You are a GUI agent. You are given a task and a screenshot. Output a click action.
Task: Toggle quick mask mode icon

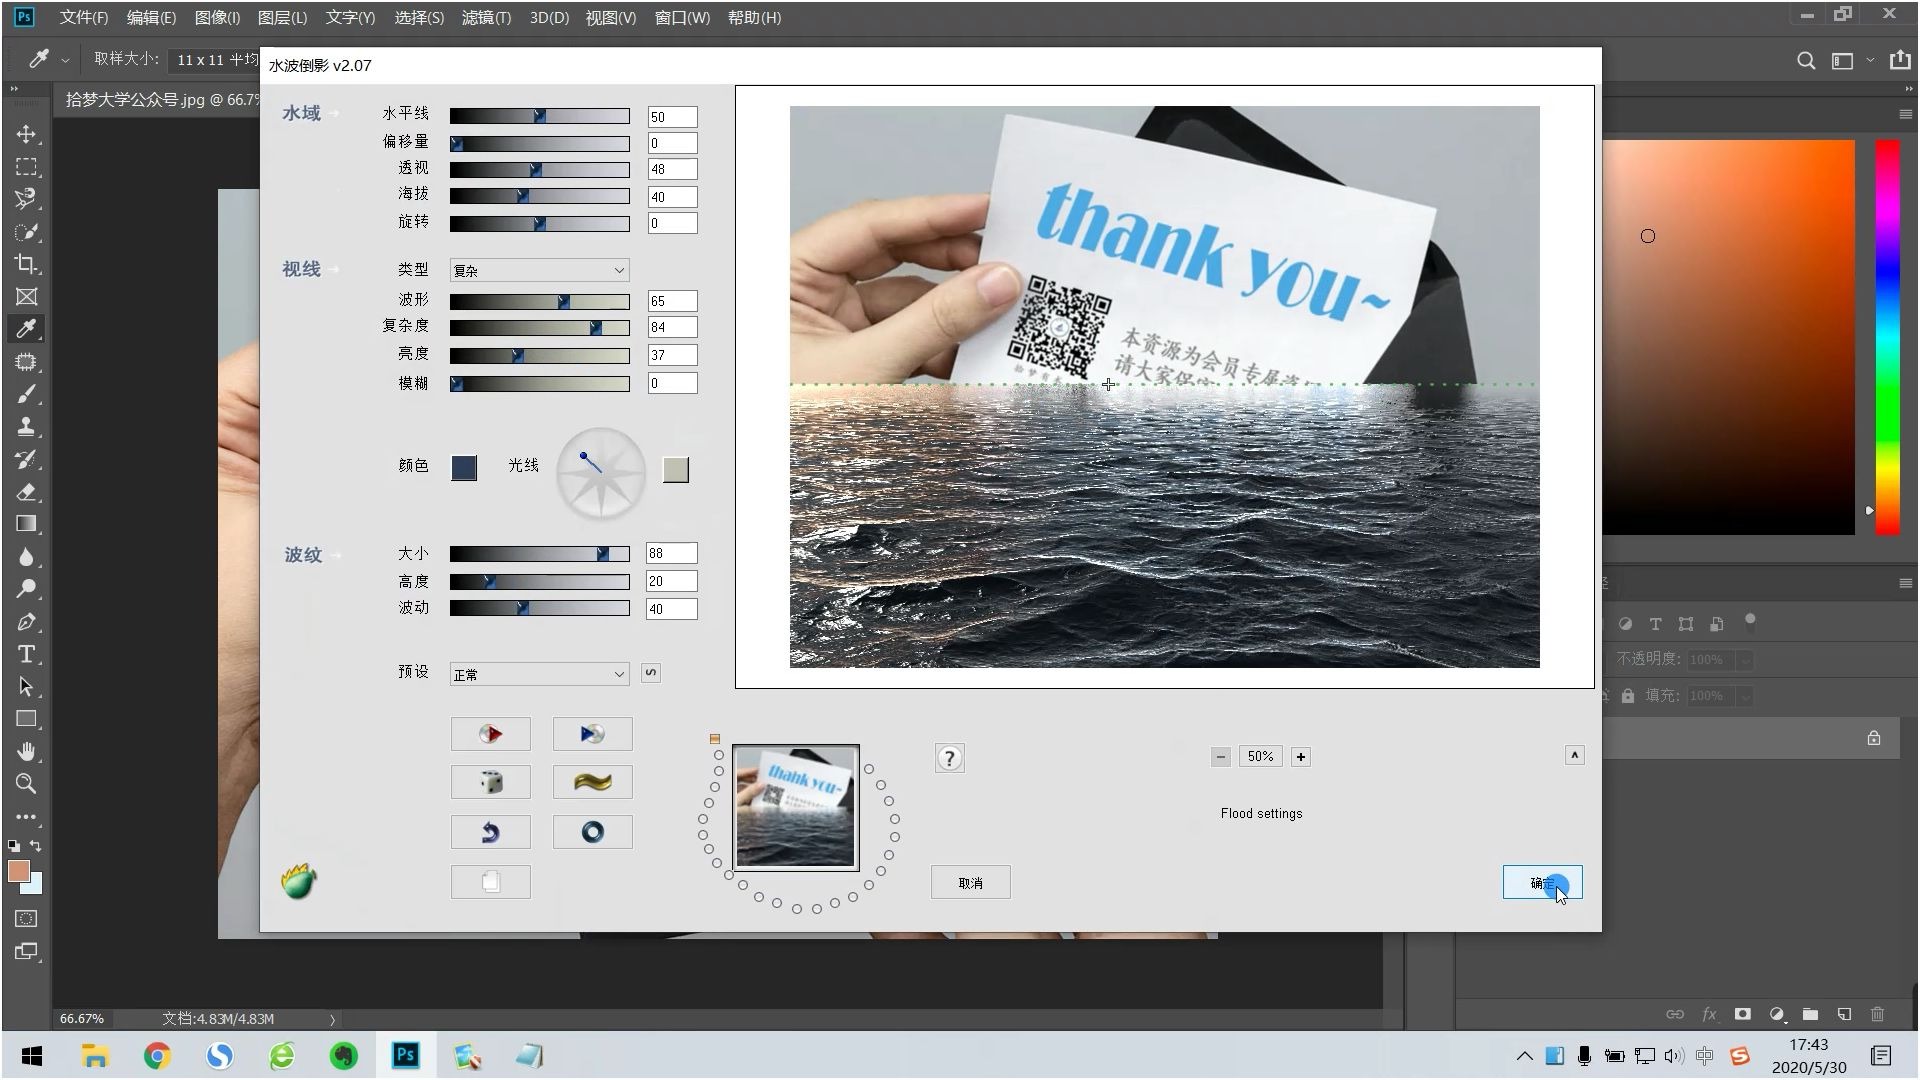click(26, 918)
